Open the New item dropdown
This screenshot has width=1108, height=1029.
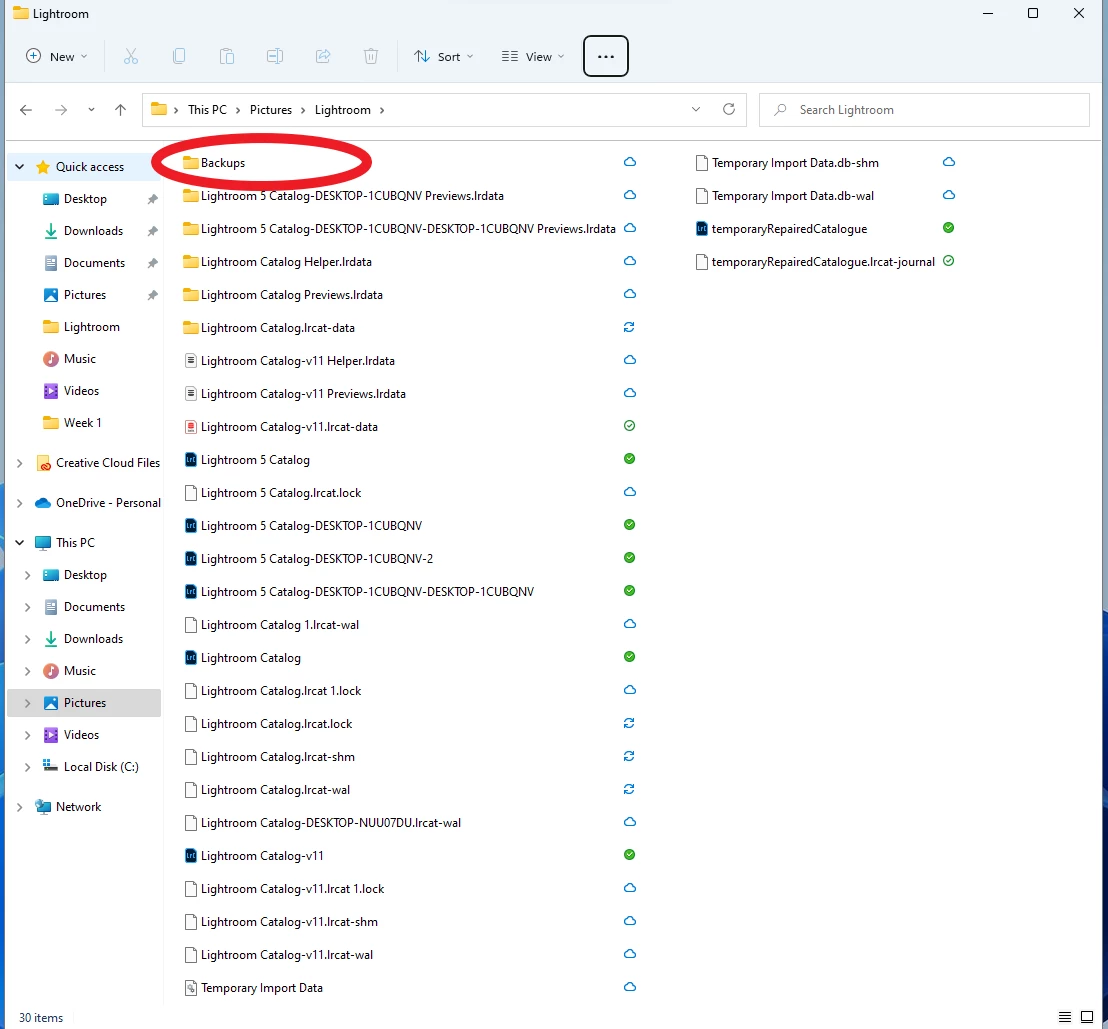tap(57, 57)
